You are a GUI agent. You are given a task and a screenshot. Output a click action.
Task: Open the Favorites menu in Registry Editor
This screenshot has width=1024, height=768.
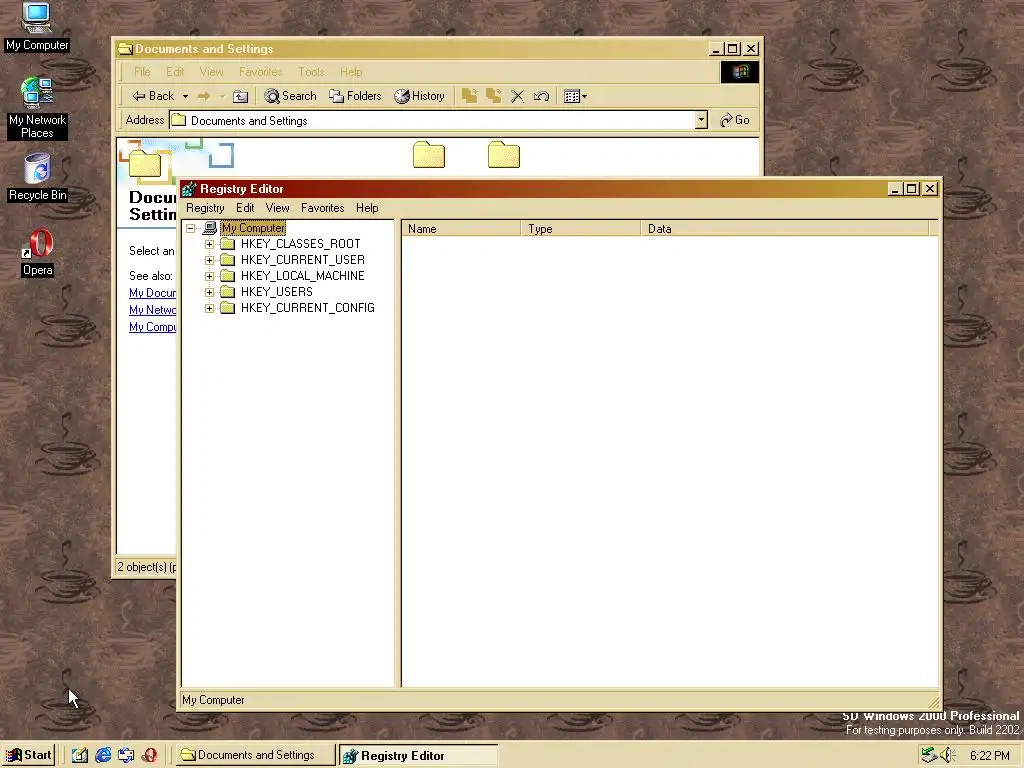pos(322,208)
